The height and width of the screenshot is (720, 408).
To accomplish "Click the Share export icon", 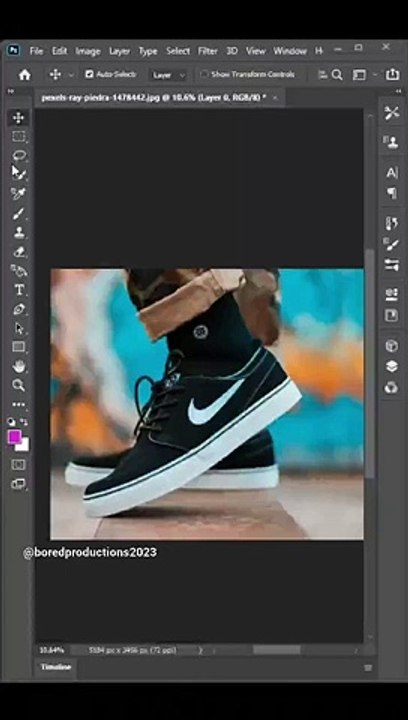I will (392, 74).
